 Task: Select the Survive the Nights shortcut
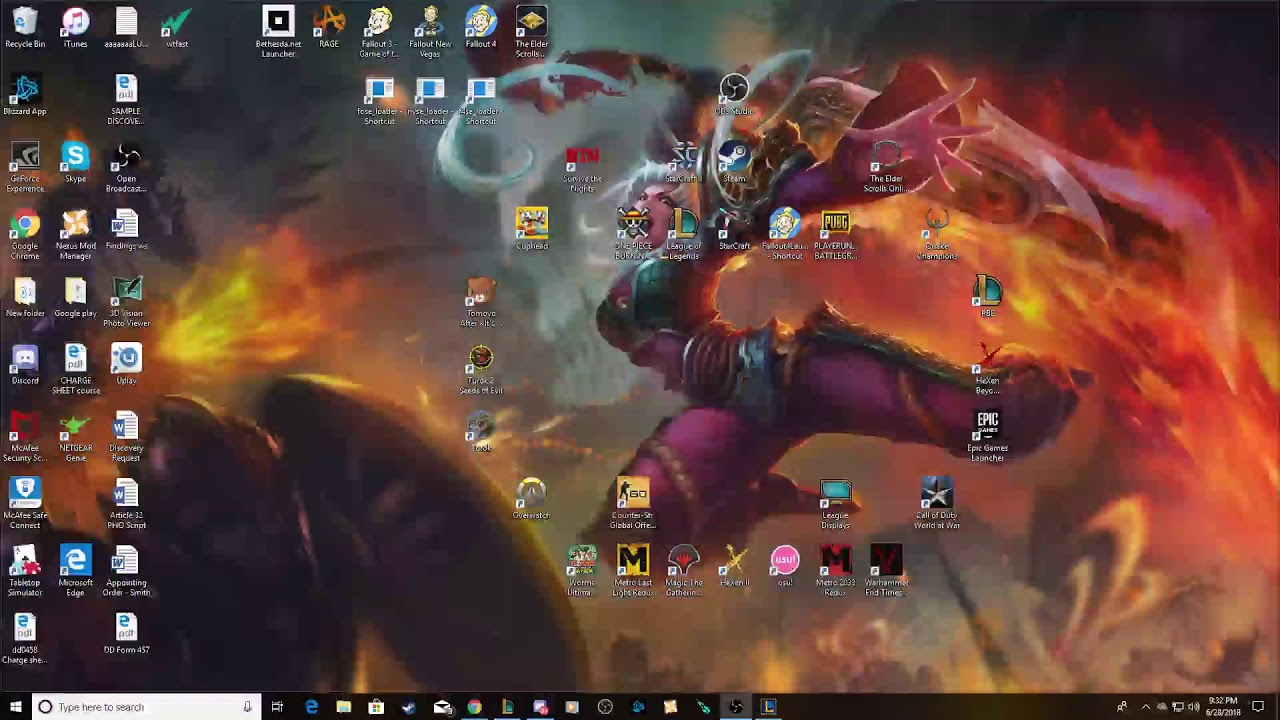(x=582, y=168)
